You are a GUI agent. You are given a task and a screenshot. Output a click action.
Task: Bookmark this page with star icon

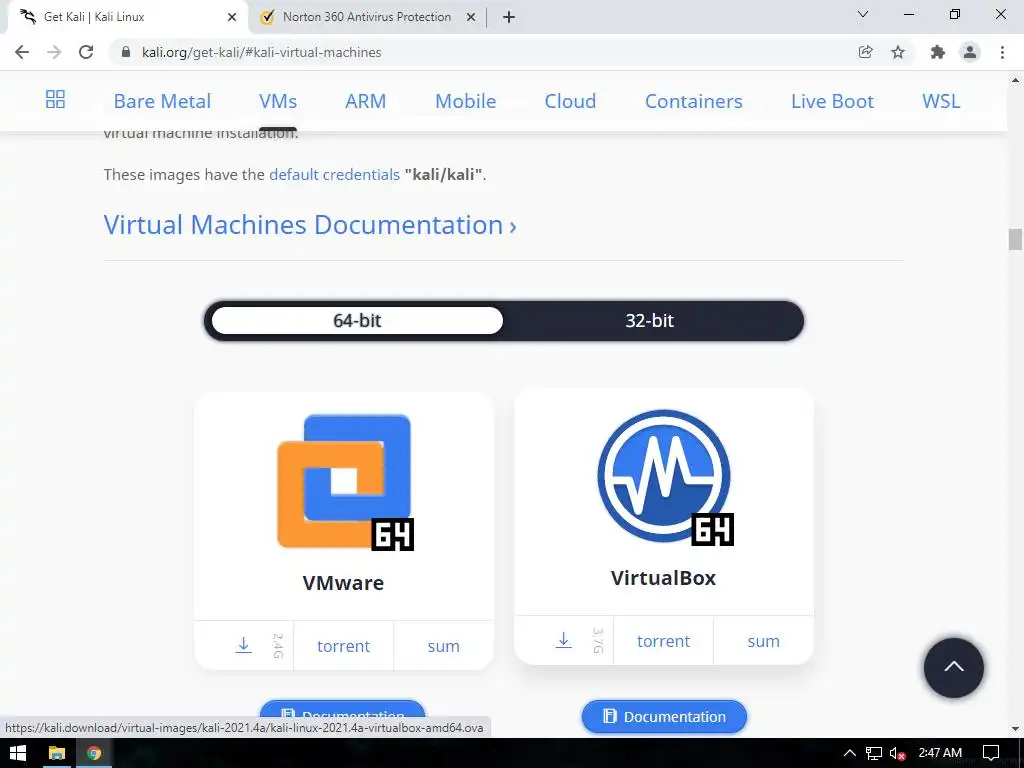click(898, 52)
